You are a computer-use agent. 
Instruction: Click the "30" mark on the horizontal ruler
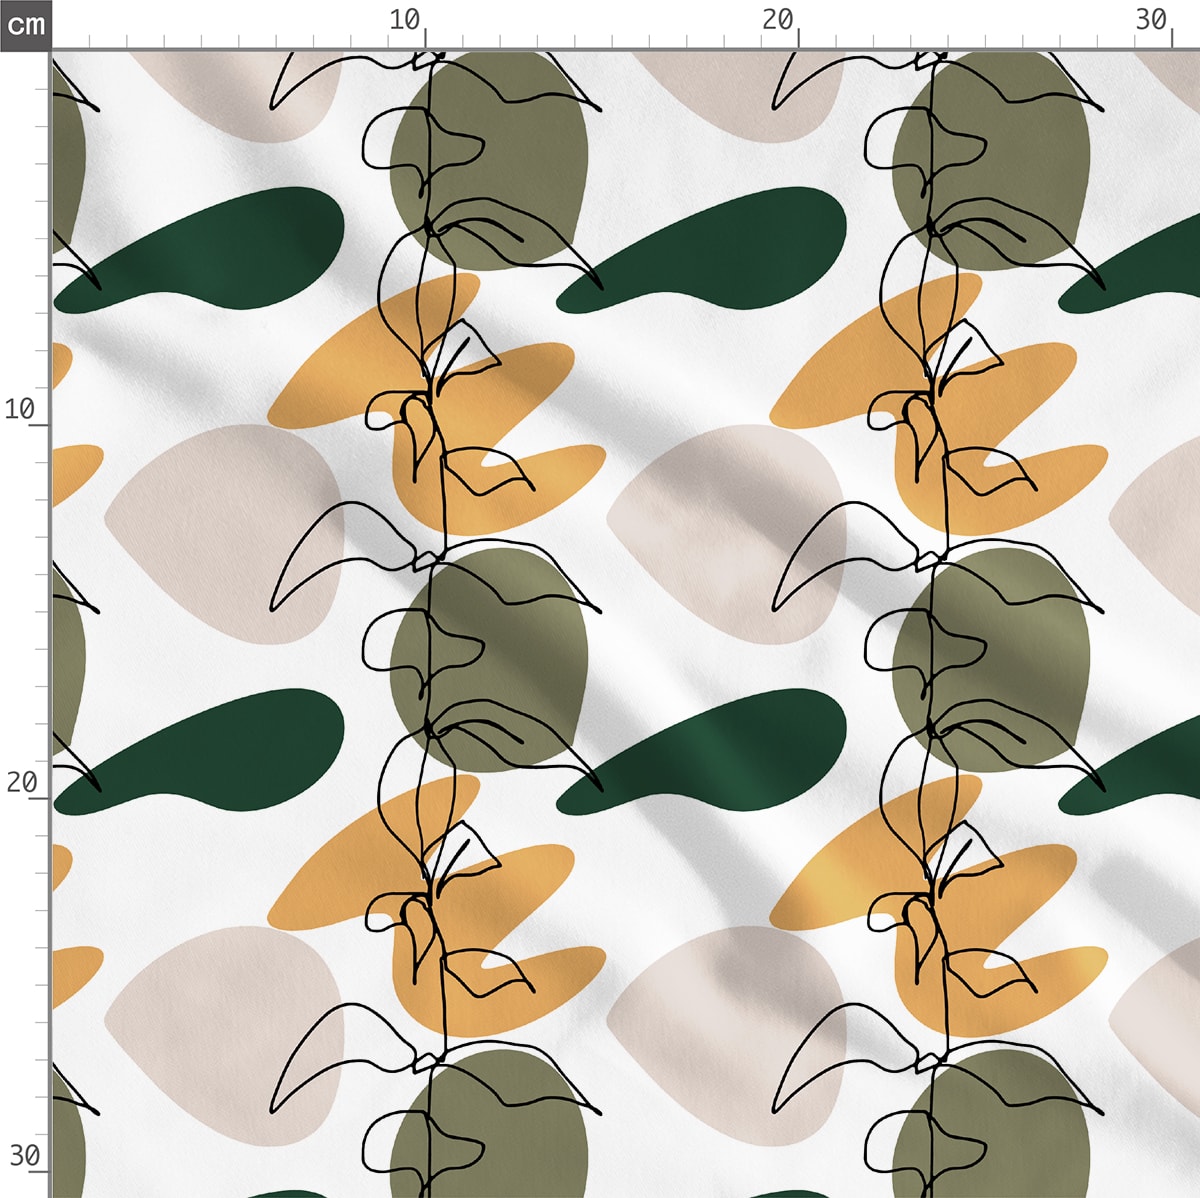(x=1151, y=20)
